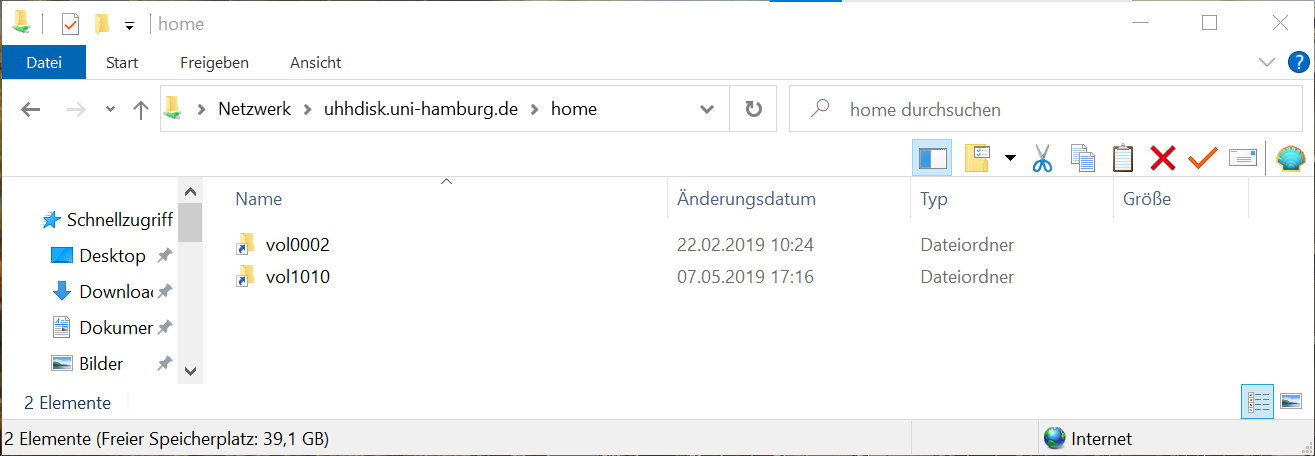Expand the address bar history dropdown
This screenshot has height=456, width=1315.
pos(707,109)
